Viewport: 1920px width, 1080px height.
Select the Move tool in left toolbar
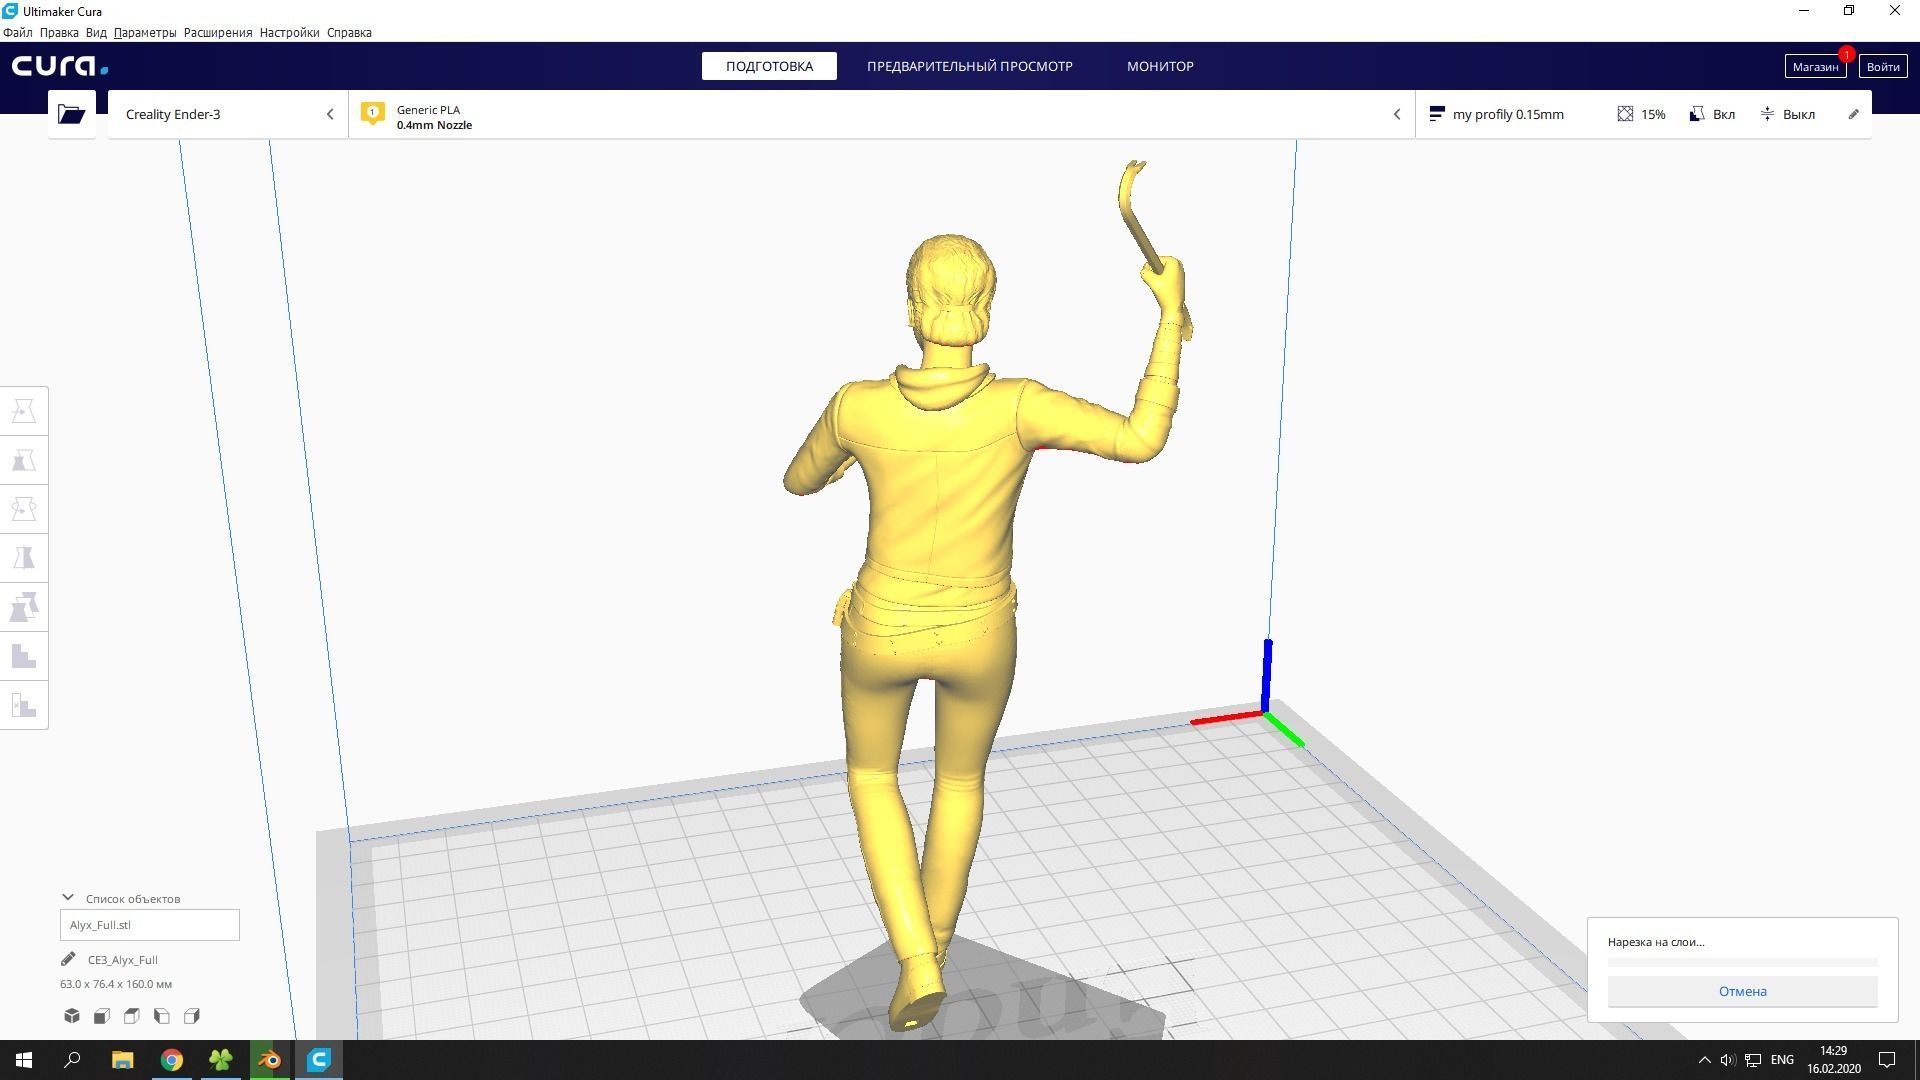[x=24, y=411]
